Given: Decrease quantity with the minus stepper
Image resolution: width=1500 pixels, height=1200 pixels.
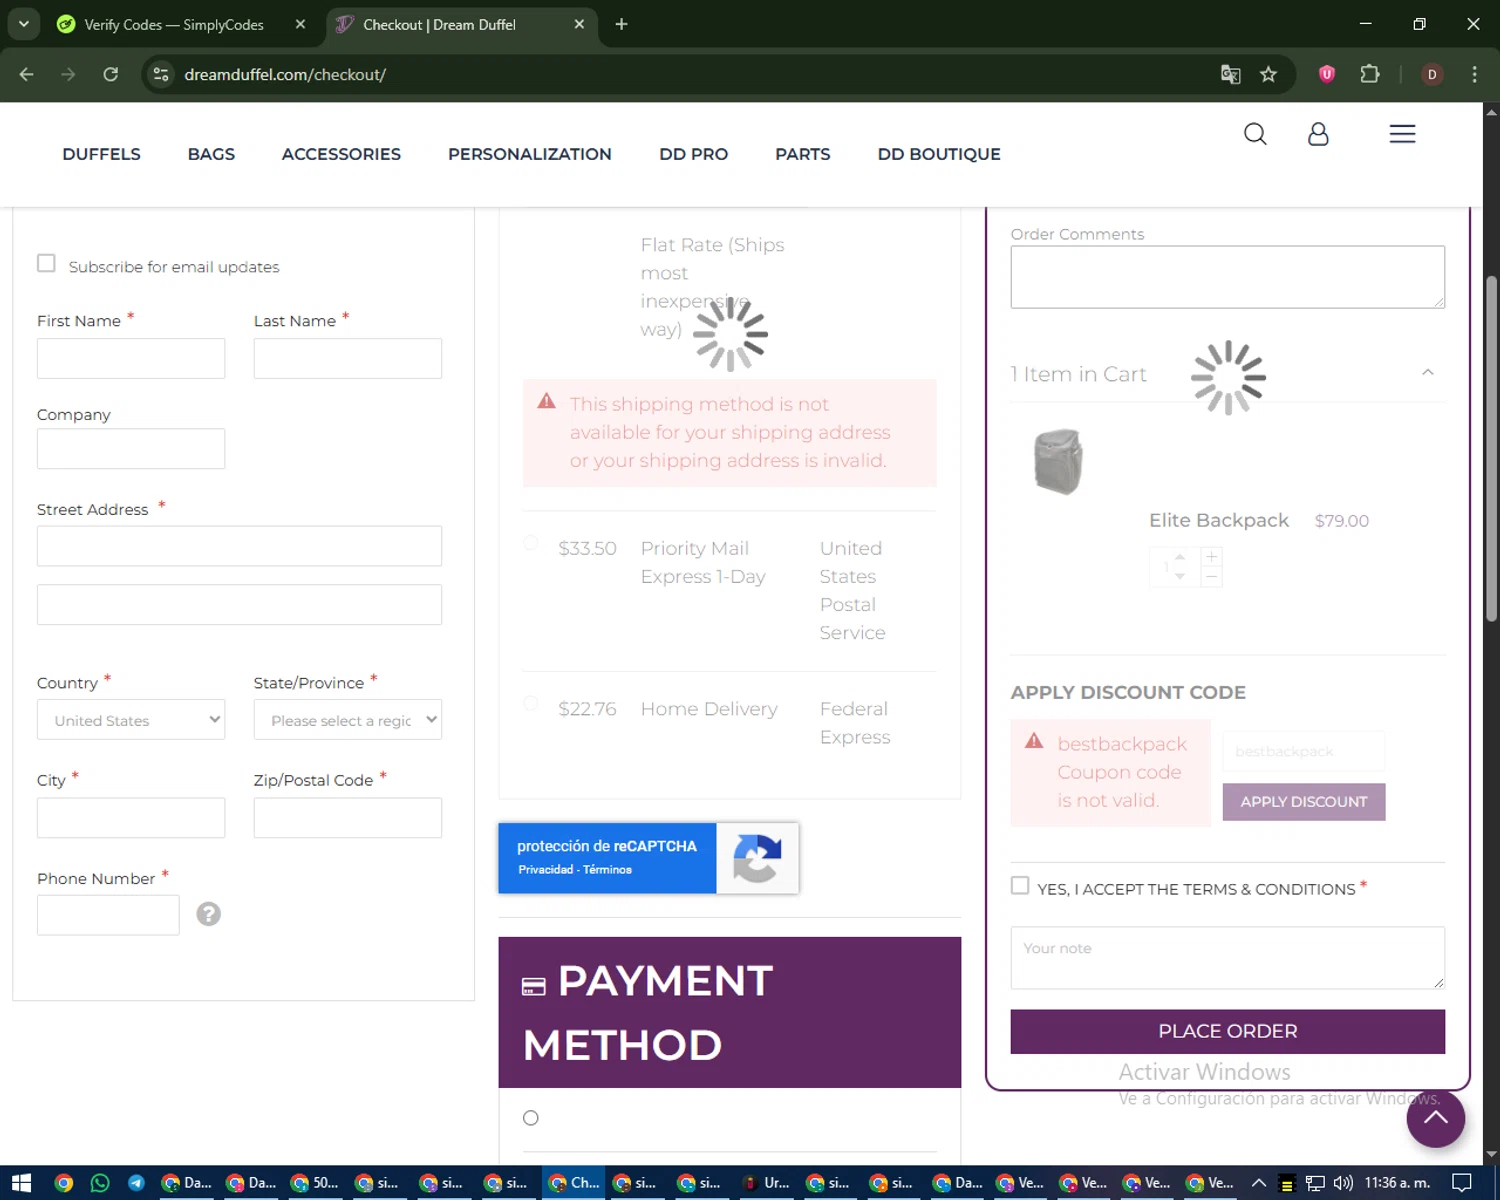Looking at the screenshot, I should click(1211, 577).
